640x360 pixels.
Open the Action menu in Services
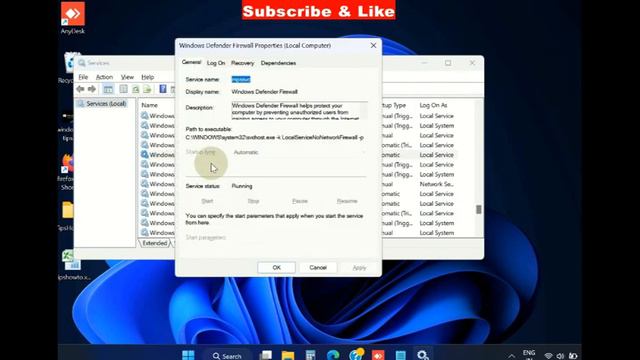pos(104,77)
